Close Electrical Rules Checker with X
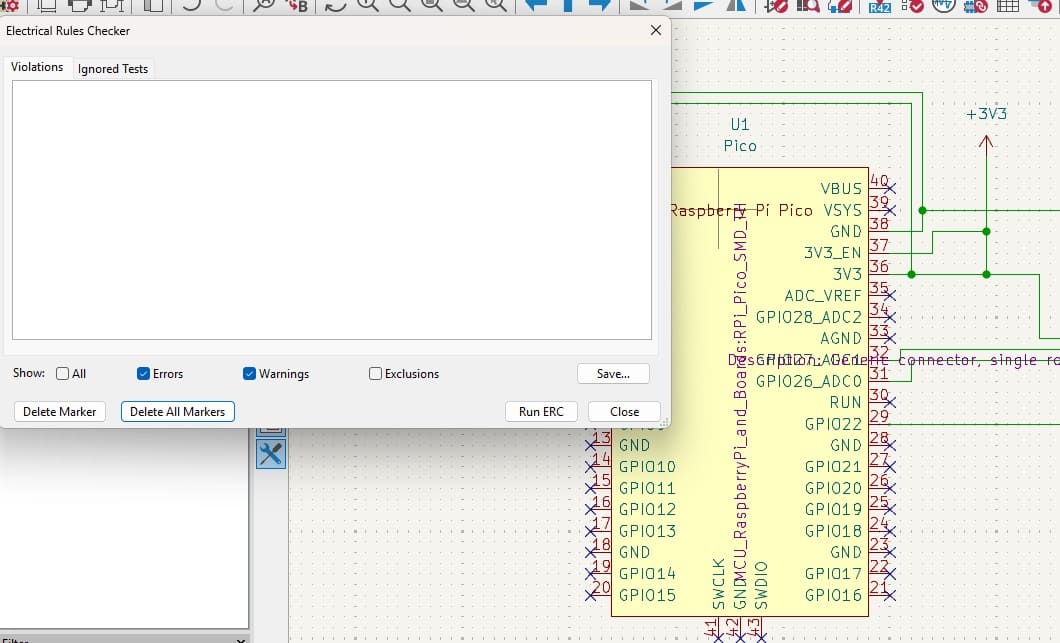This screenshot has width=1060, height=643. [656, 30]
